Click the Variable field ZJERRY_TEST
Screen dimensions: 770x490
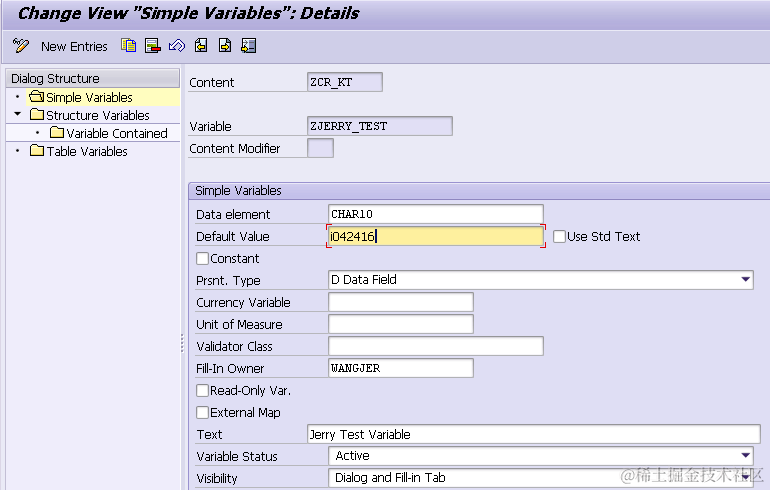click(x=380, y=126)
